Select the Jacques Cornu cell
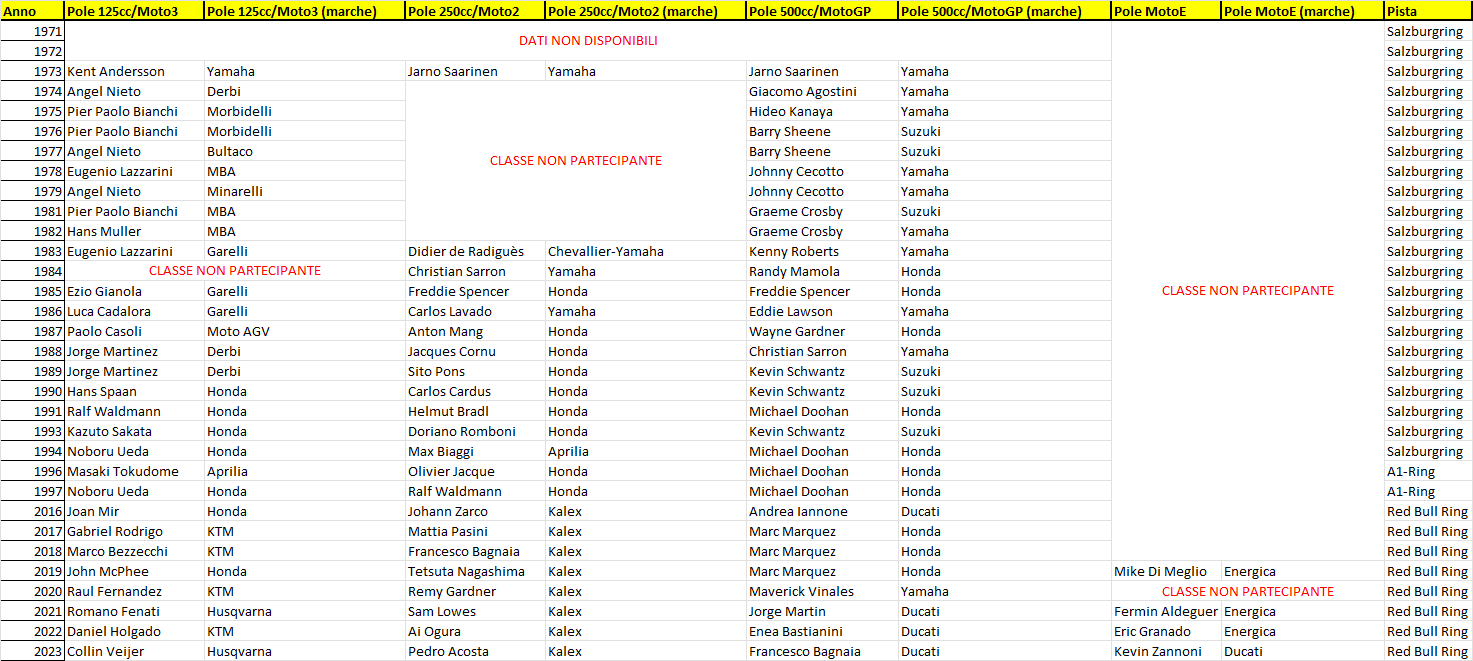The width and height of the screenshot is (1473, 661). pyautogui.click(x=475, y=351)
